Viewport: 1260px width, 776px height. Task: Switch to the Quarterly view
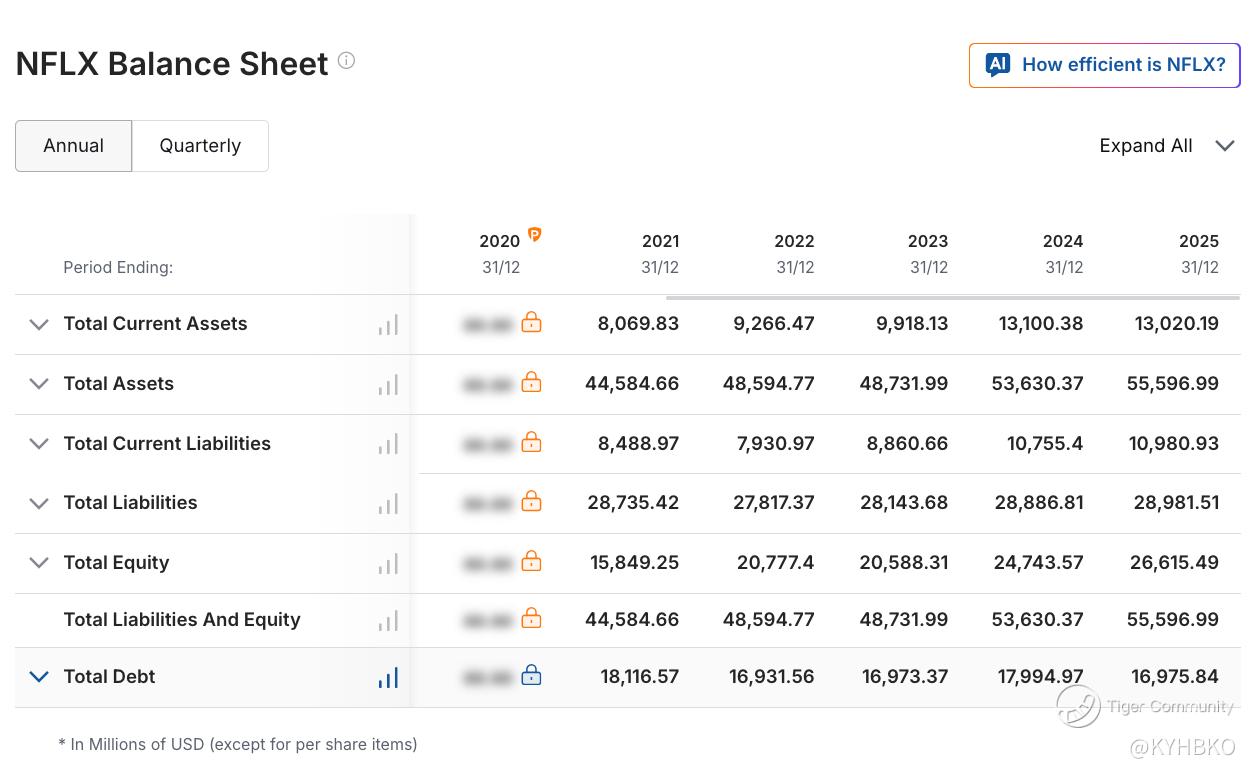click(x=200, y=146)
